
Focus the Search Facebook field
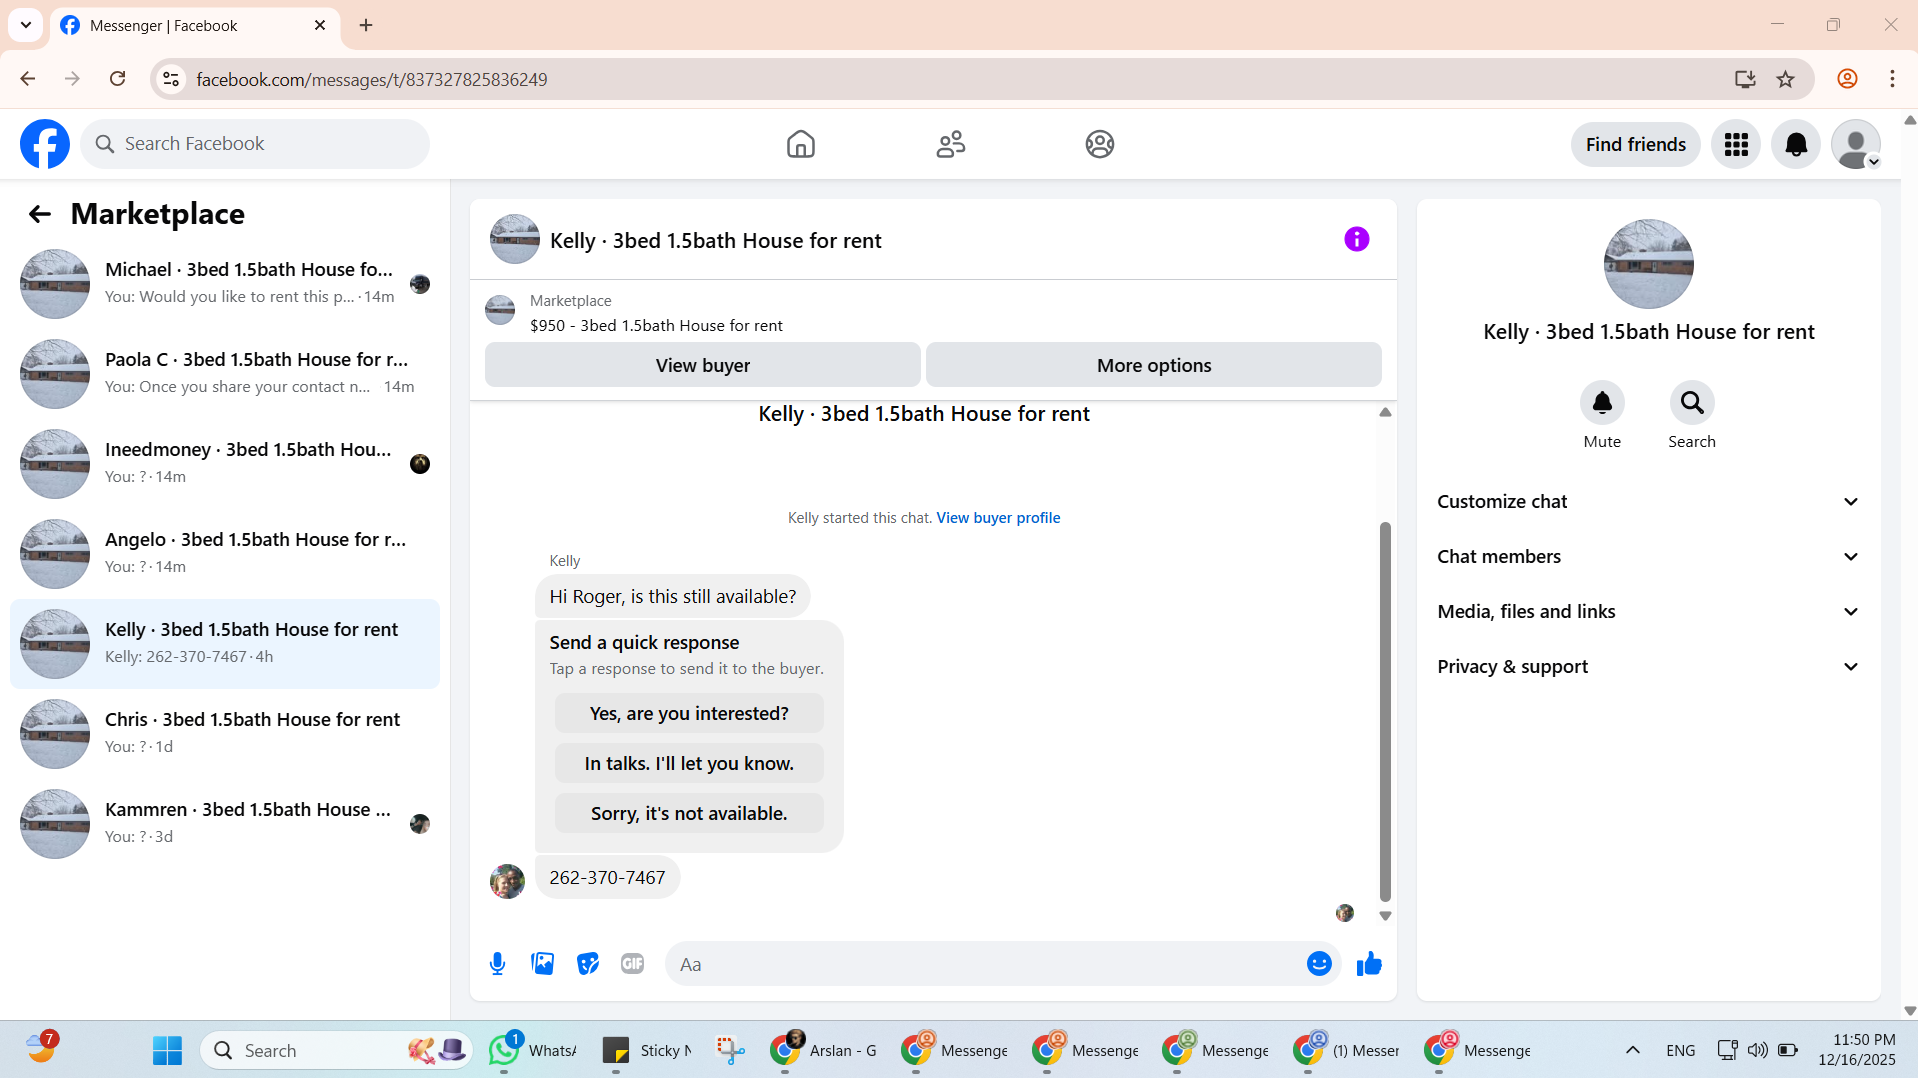click(x=255, y=144)
